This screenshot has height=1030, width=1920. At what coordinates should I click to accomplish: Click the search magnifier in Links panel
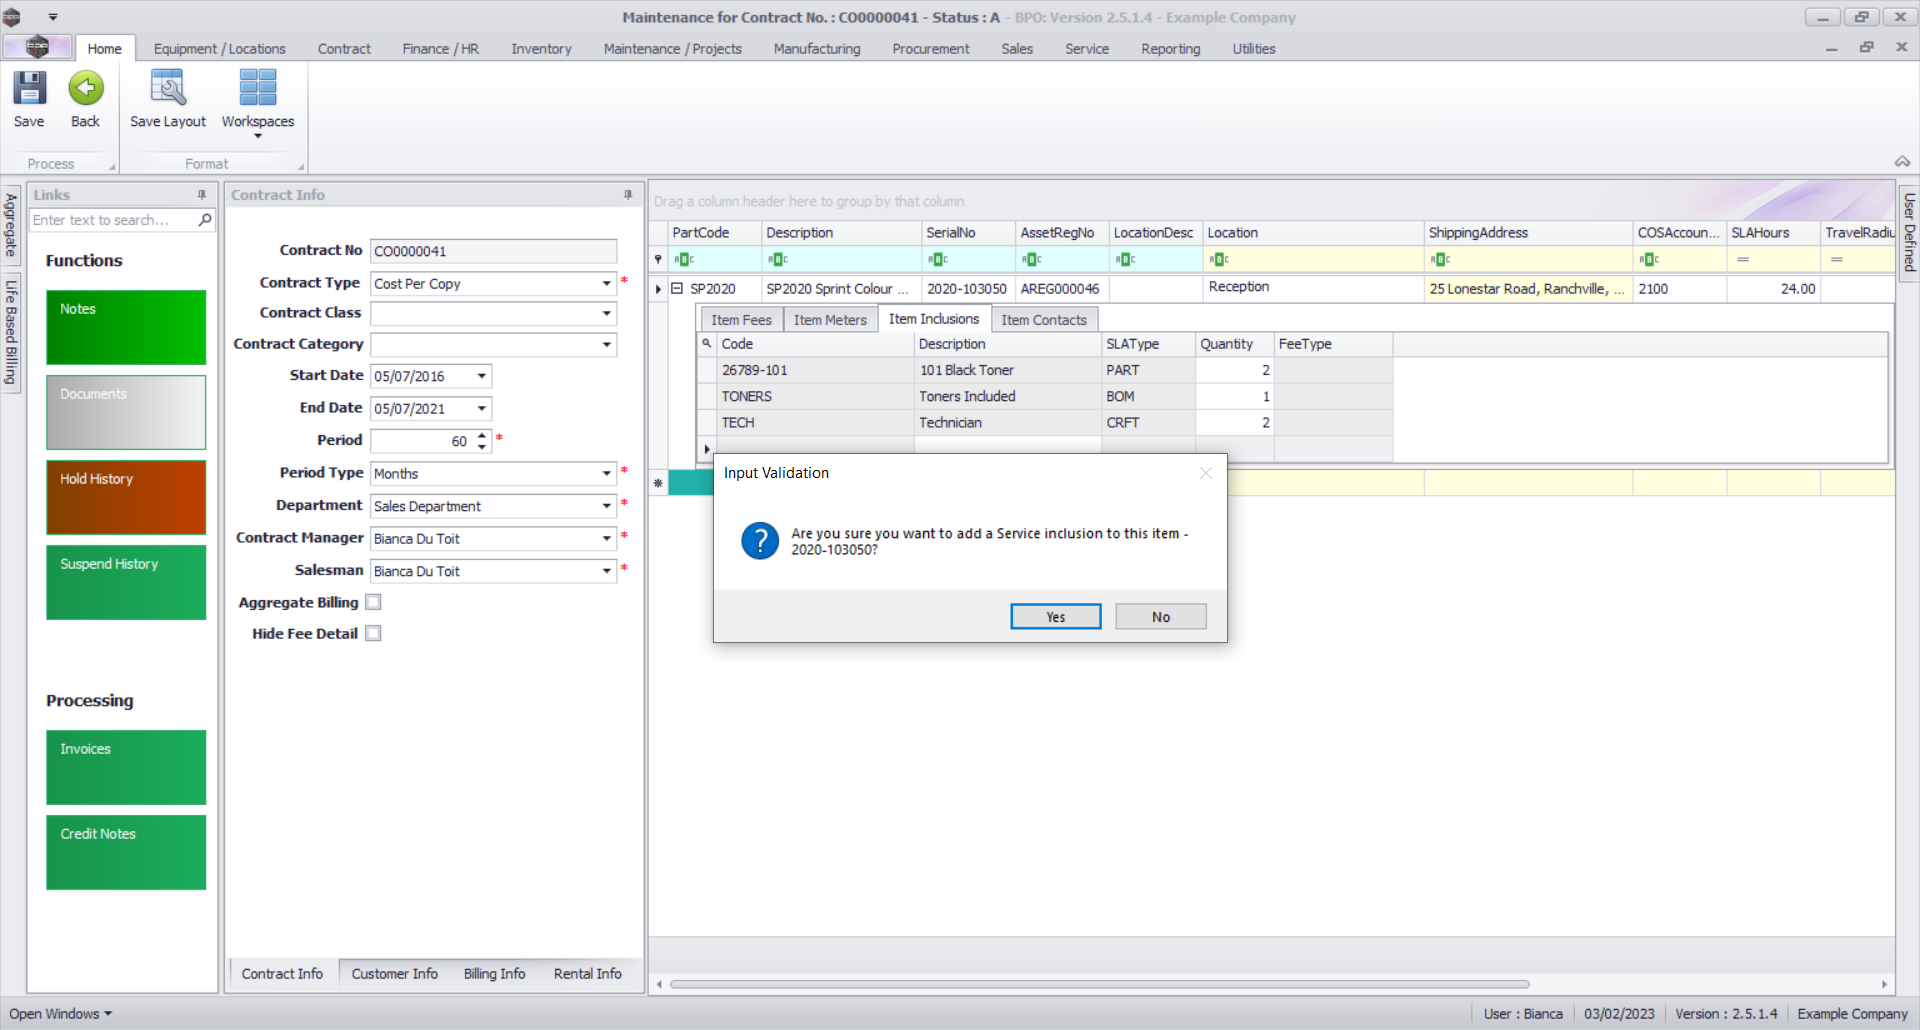(x=205, y=220)
